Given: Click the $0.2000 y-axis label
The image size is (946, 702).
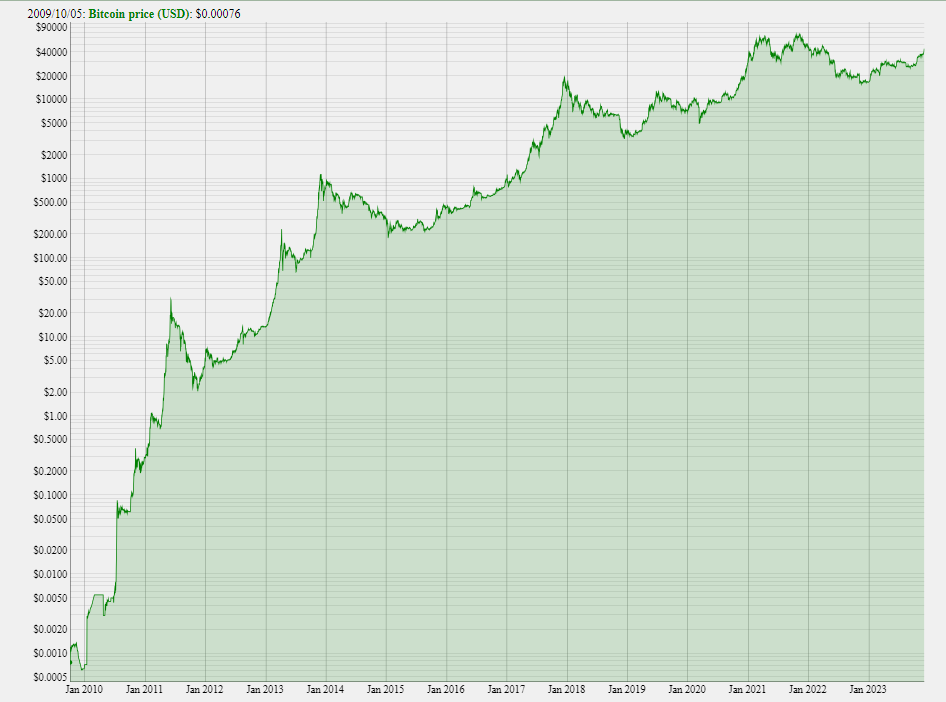Looking at the screenshot, I should coord(50,471).
